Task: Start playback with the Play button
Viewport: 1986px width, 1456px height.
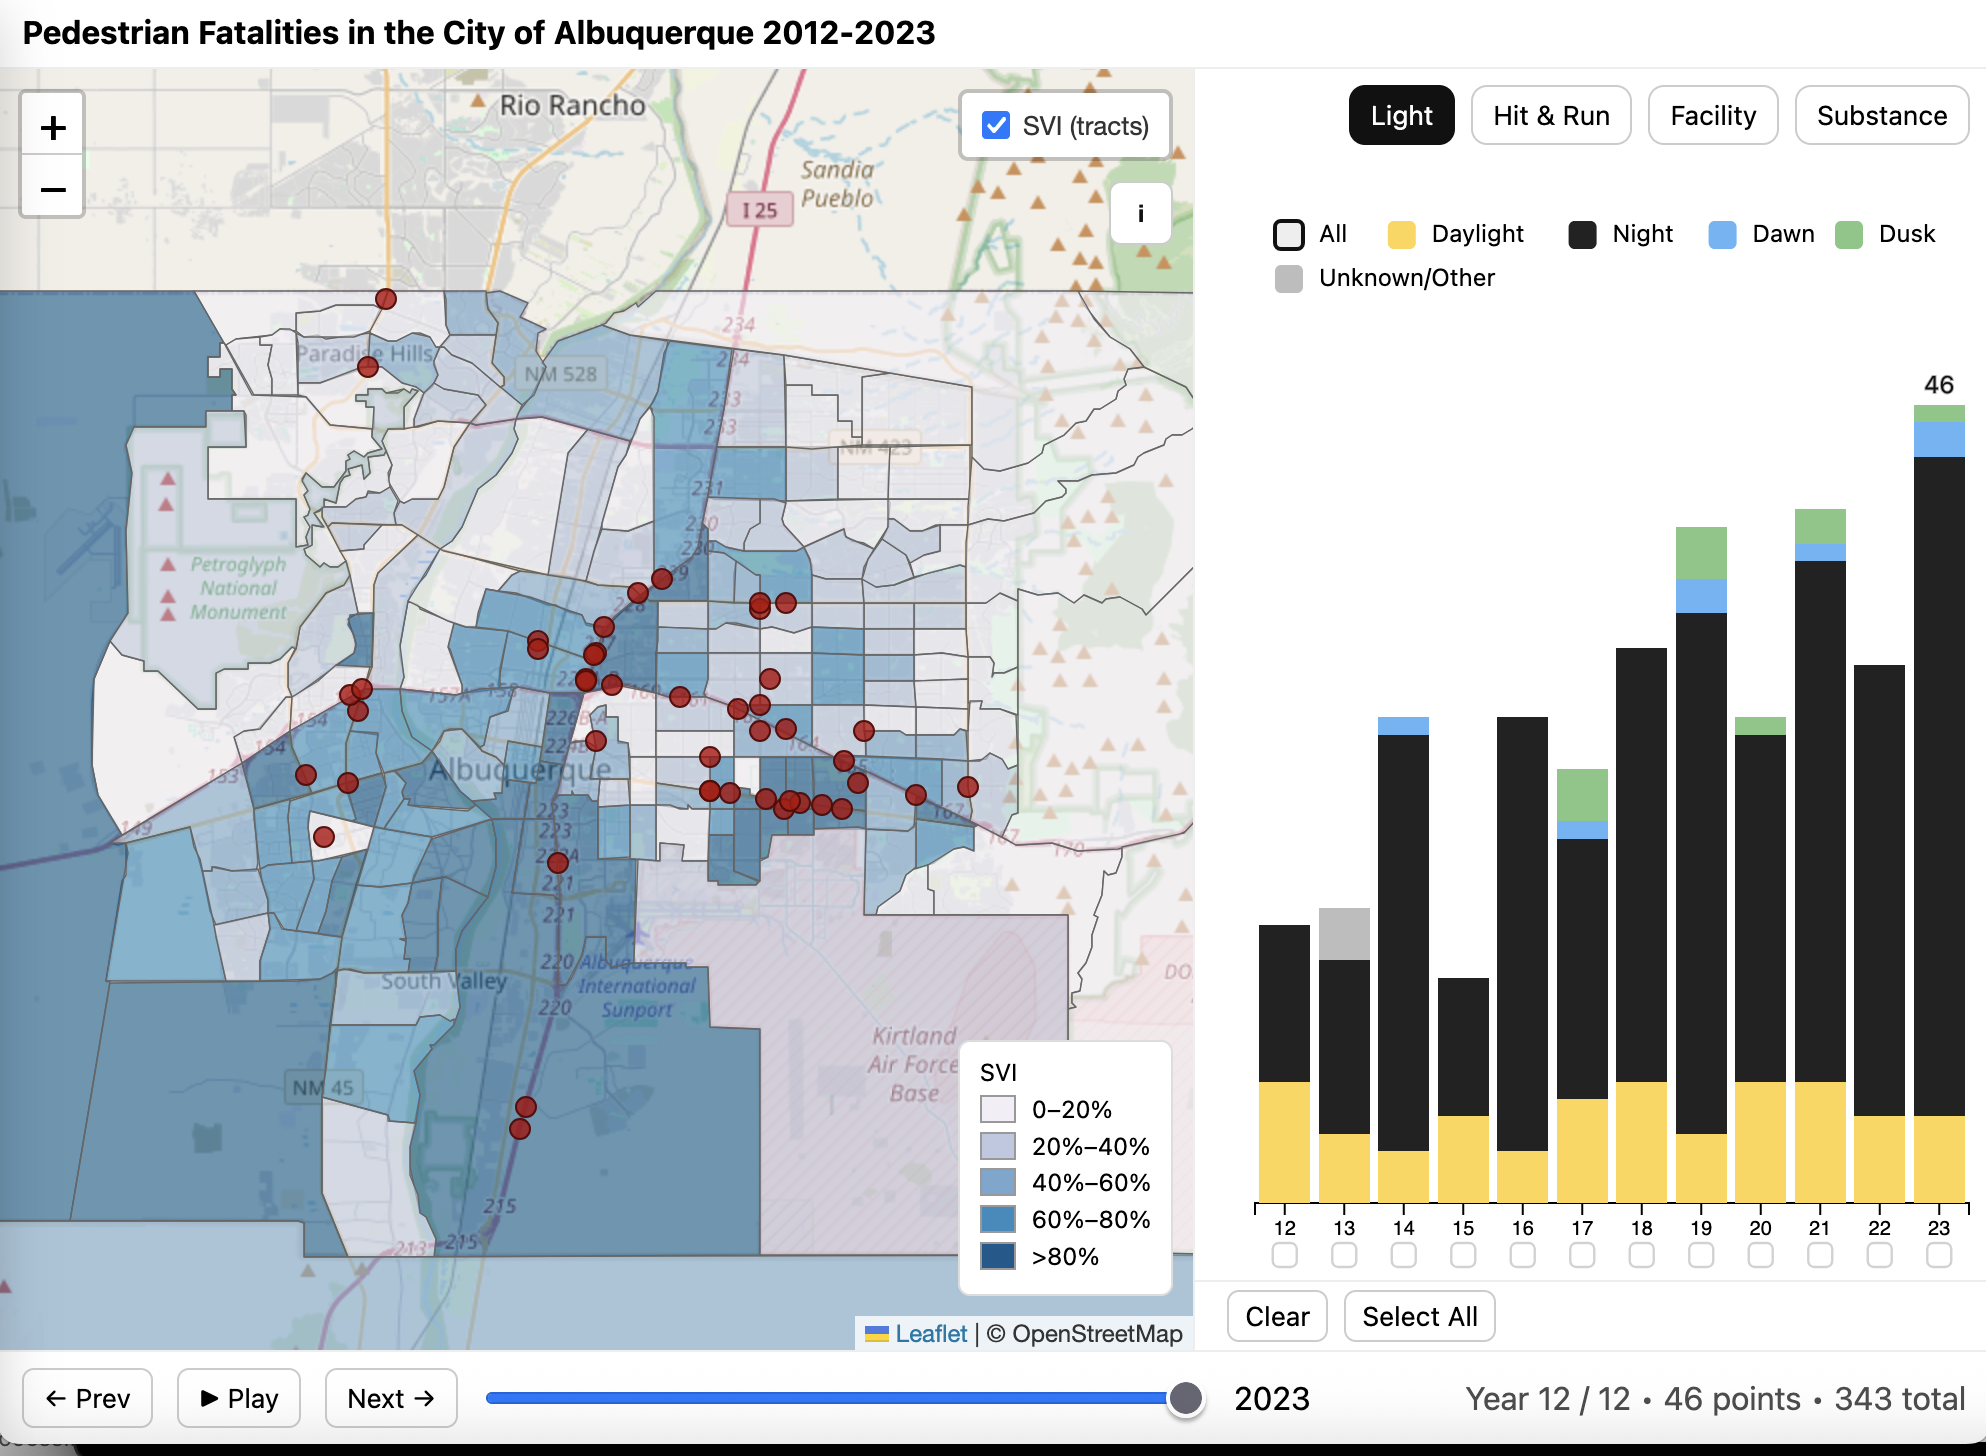Action: click(x=239, y=1398)
